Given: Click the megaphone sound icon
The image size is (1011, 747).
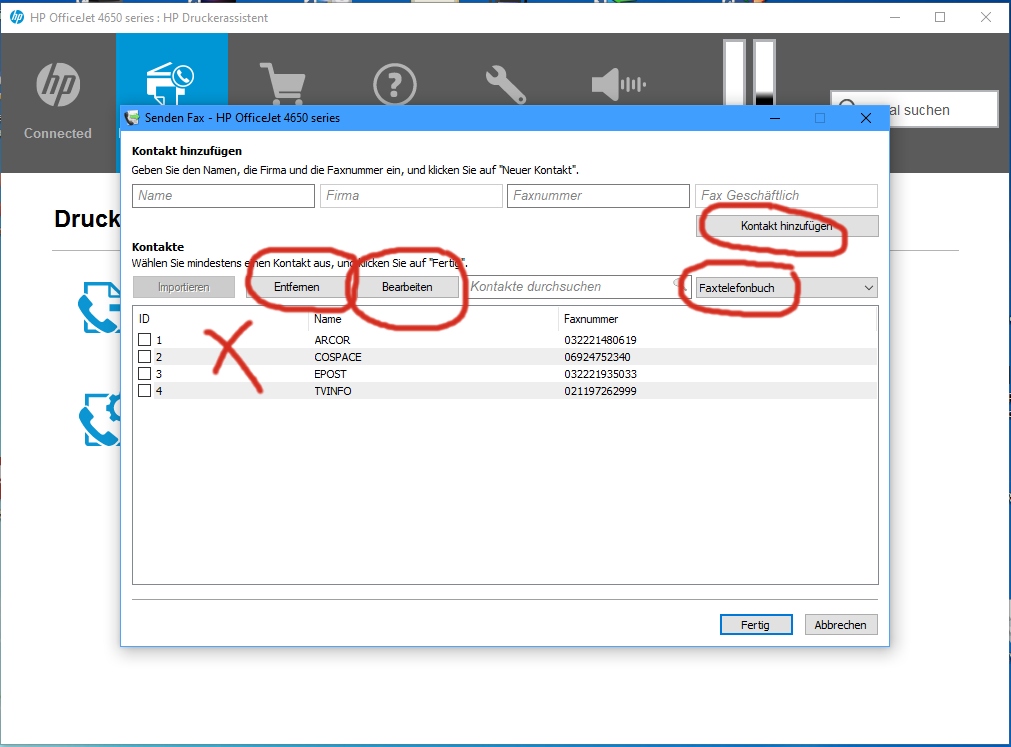Looking at the screenshot, I should (x=618, y=84).
